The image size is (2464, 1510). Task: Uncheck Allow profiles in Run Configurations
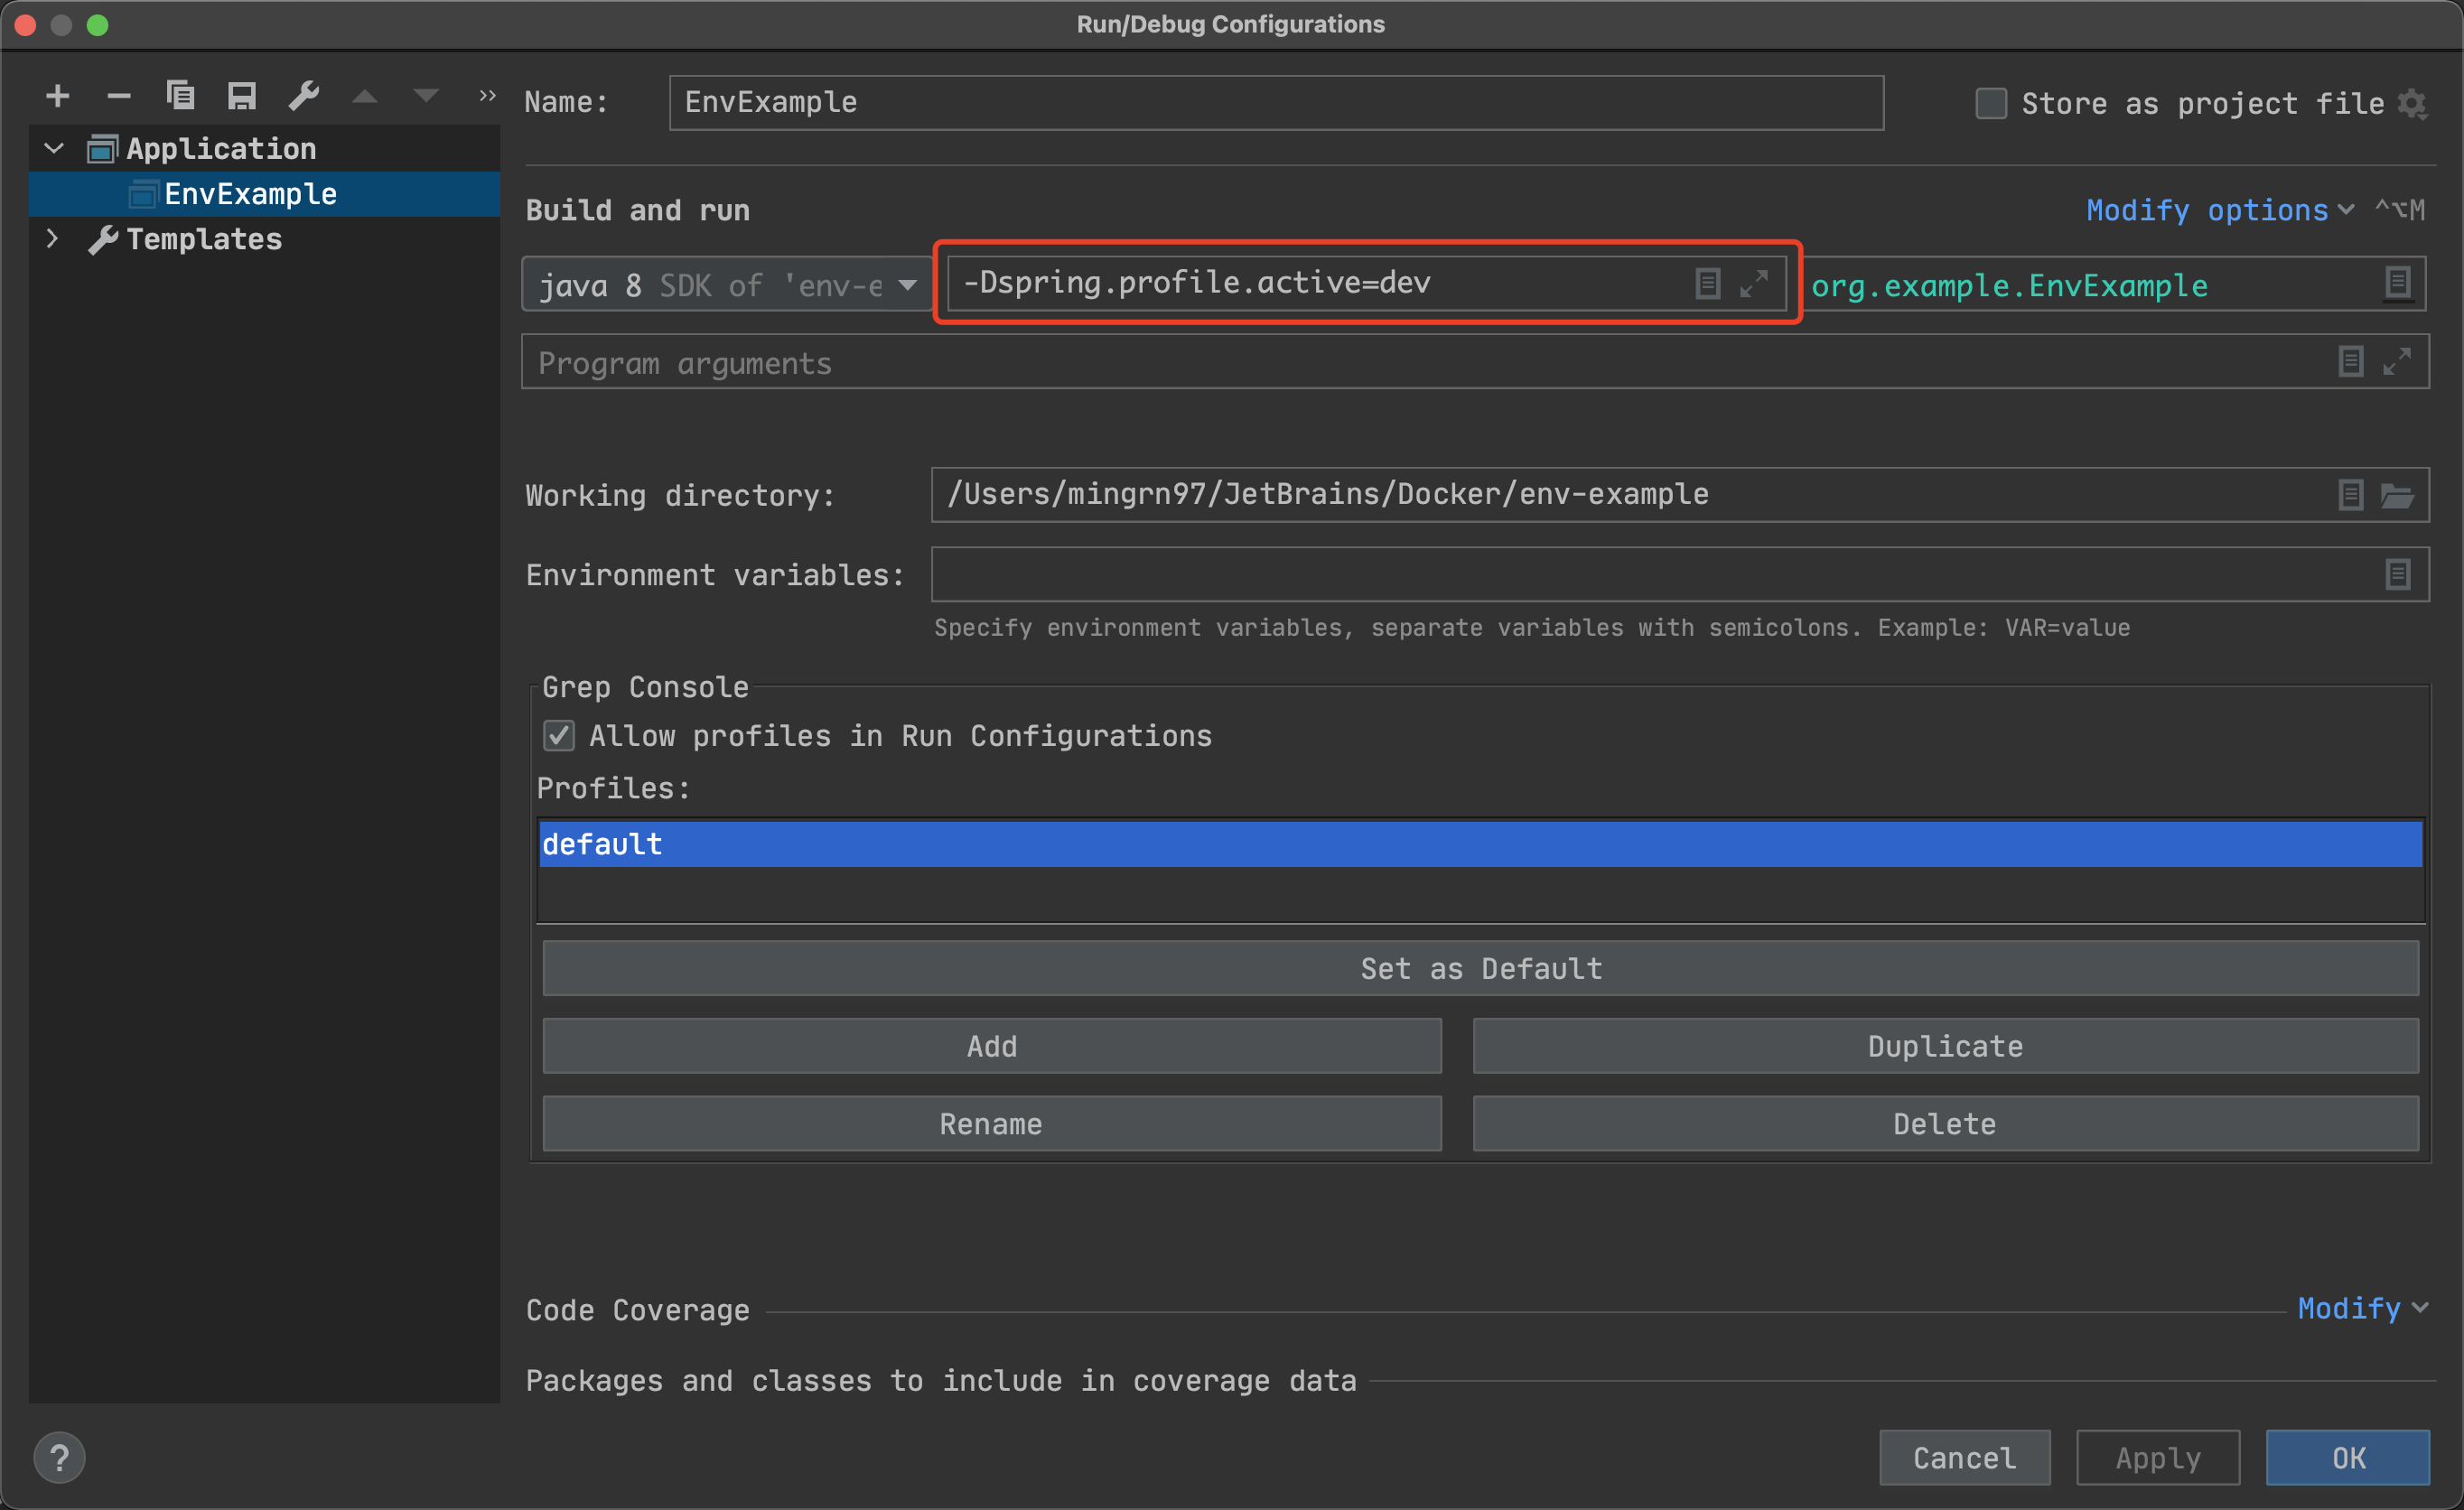point(559,736)
